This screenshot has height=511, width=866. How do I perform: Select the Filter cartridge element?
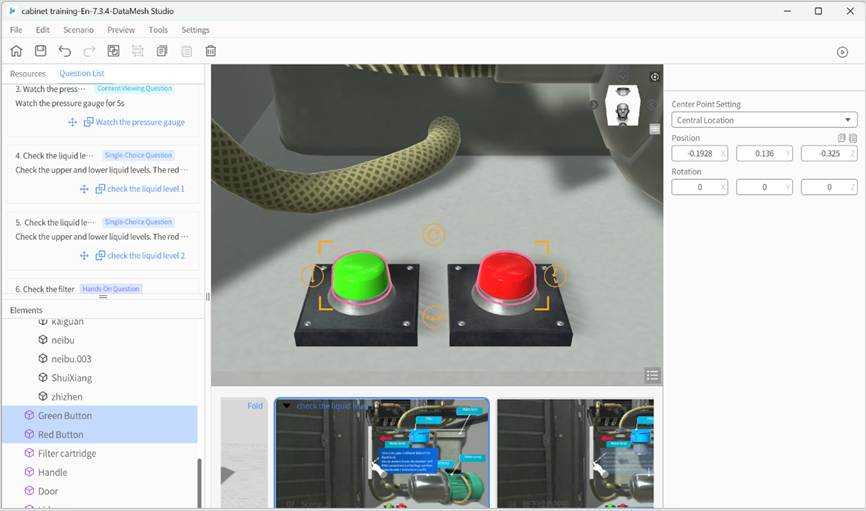point(66,453)
